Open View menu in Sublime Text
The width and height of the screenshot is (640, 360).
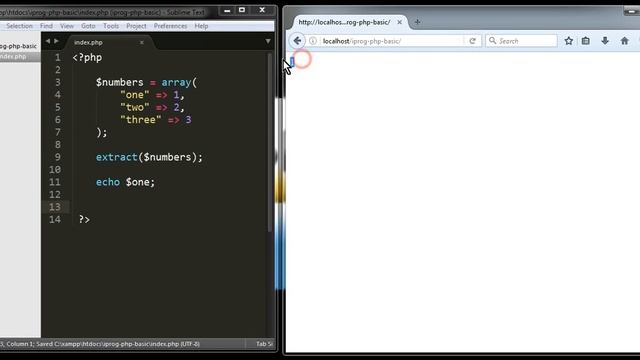tap(67, 26)
